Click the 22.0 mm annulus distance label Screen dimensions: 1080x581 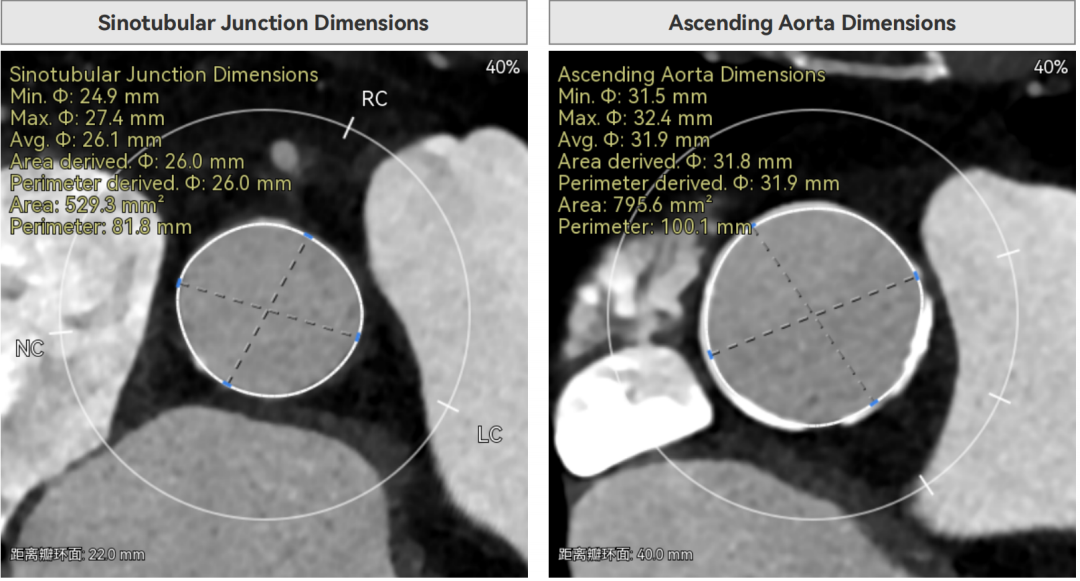tap(78, 555)
